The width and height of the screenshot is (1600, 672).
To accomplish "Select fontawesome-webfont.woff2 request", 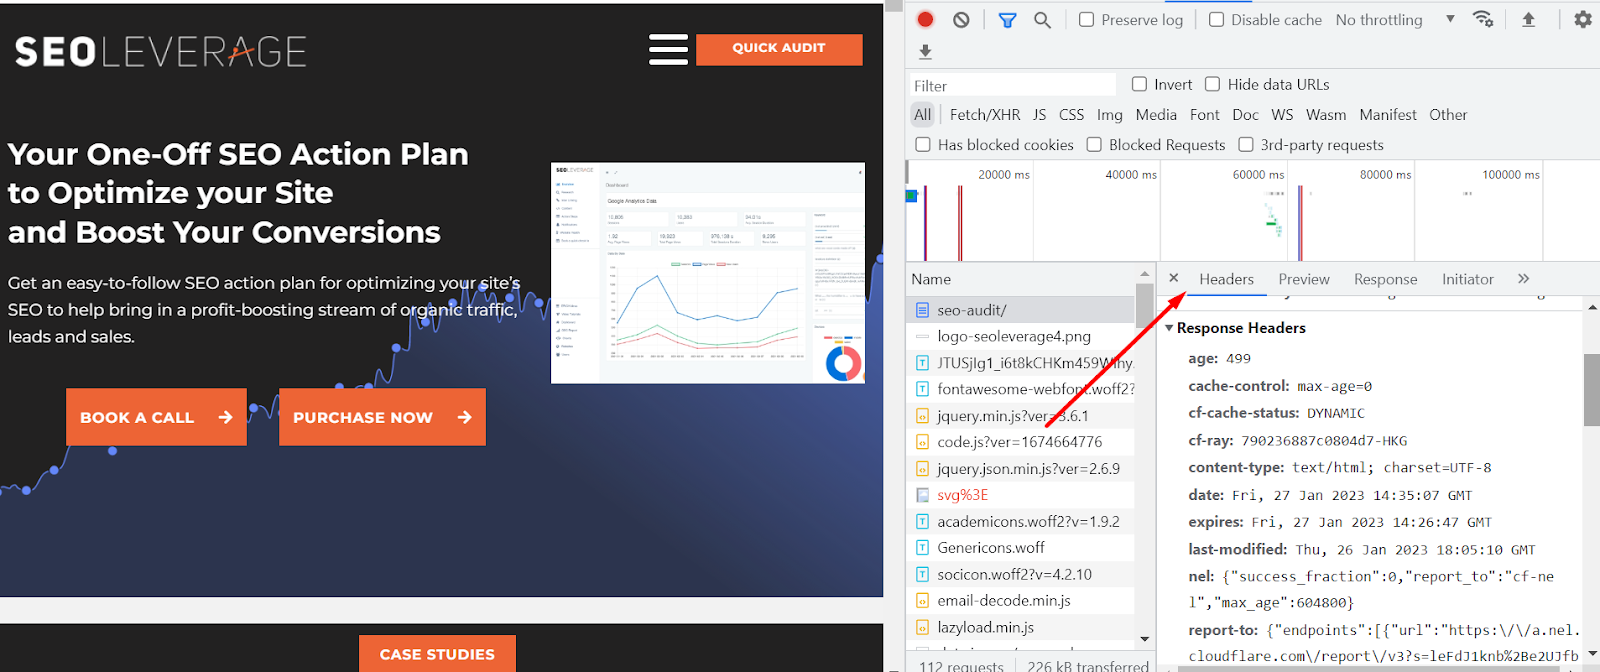I will coord(1021,389).
